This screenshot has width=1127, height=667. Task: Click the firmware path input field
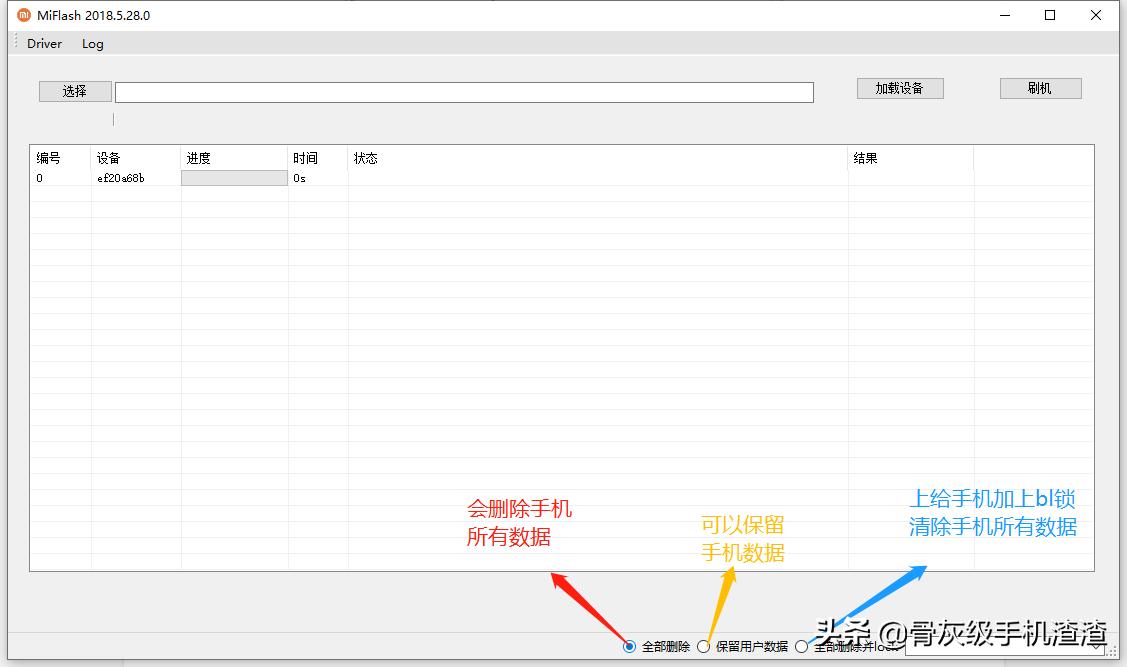[465, 91]
